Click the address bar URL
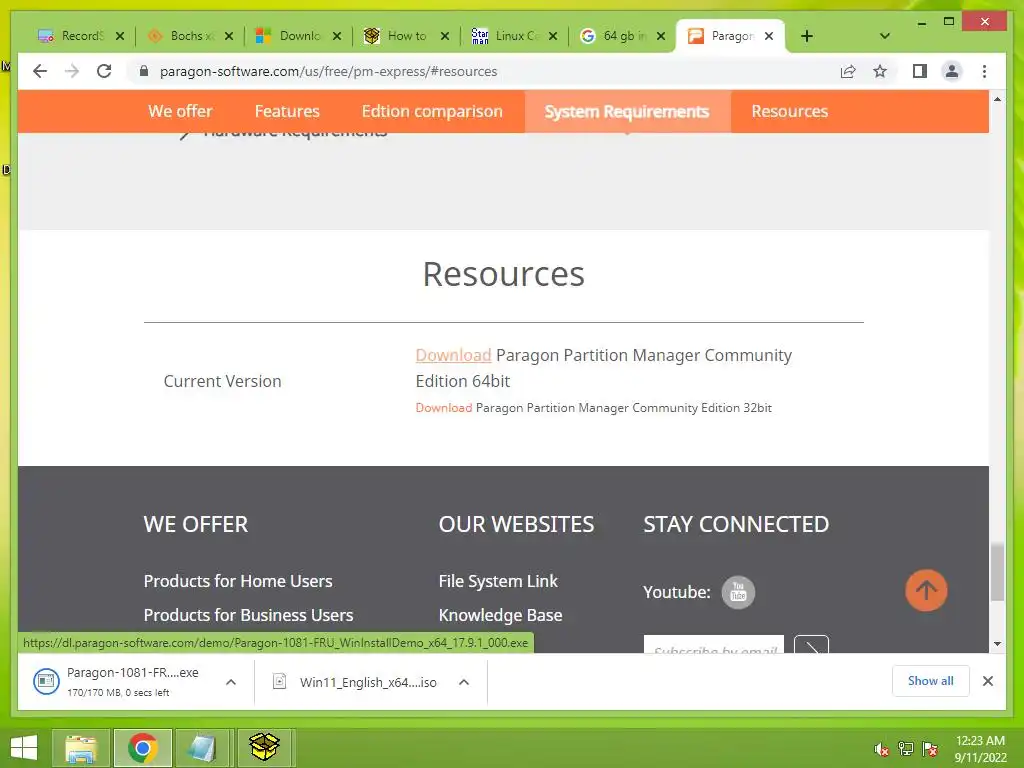This screenshot has width=1024, height=768. click(328, 71)
